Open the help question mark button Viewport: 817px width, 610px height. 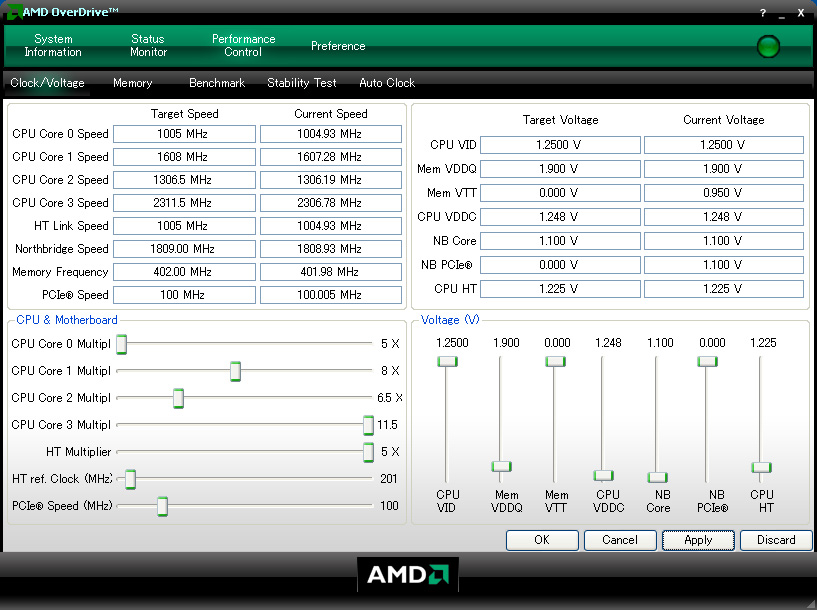click(763, 13)
